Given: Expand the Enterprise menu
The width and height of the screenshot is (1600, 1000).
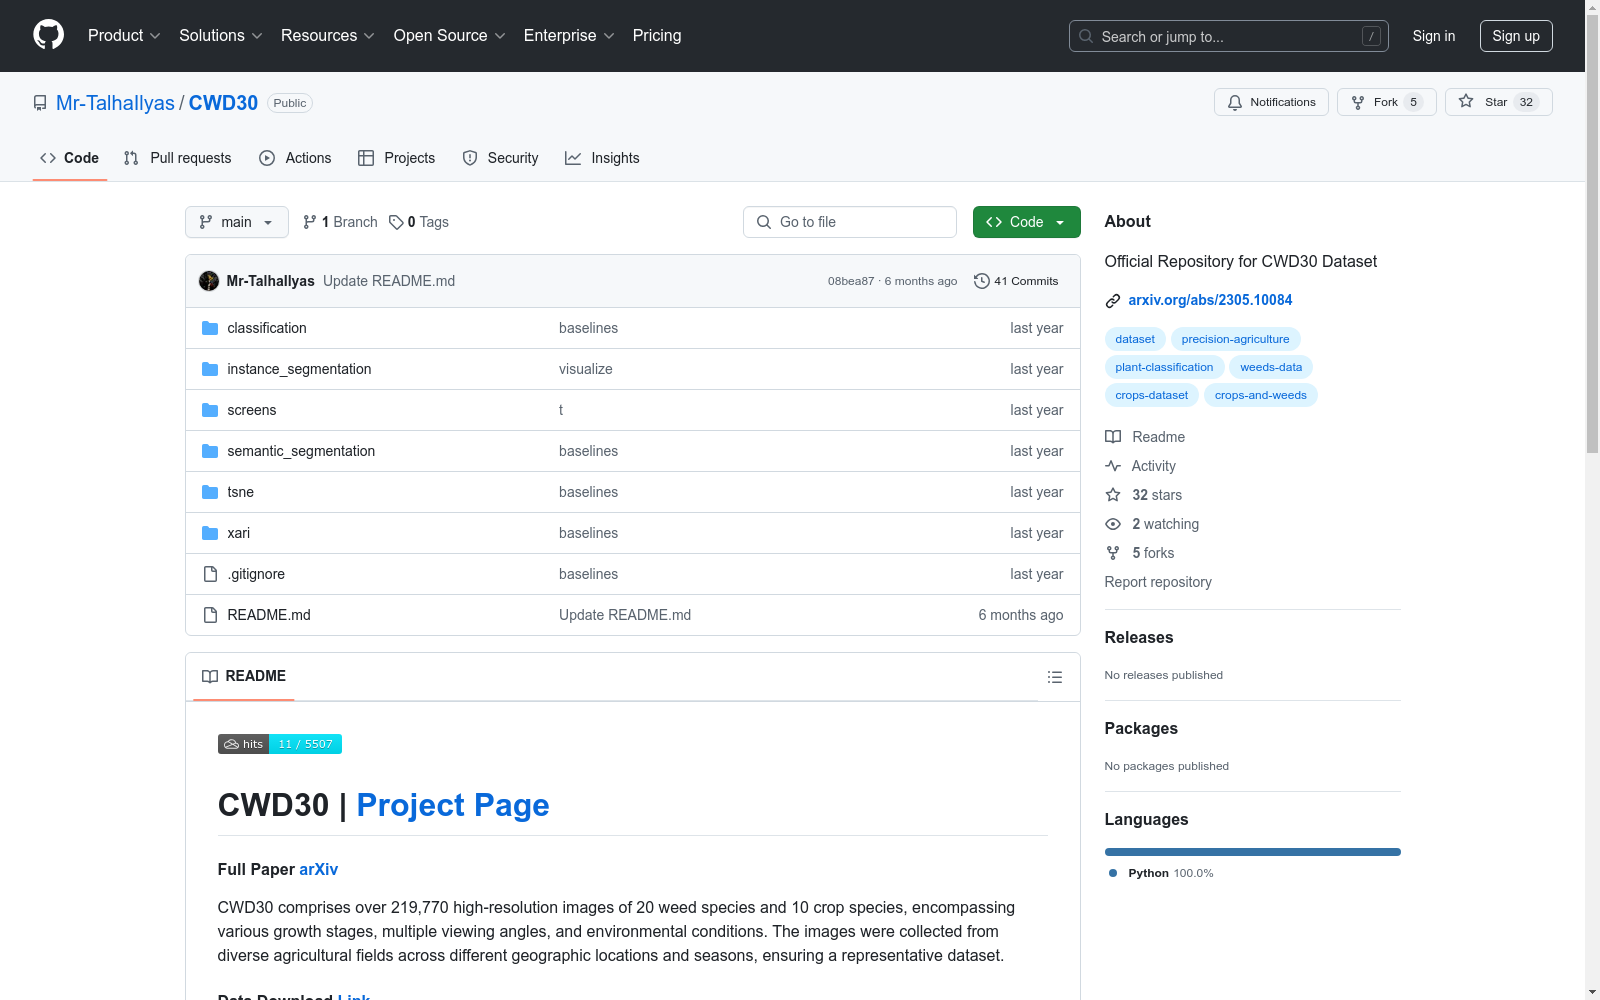Looking at the screenshot, I should pyautogui.click(x=569, y=35).
